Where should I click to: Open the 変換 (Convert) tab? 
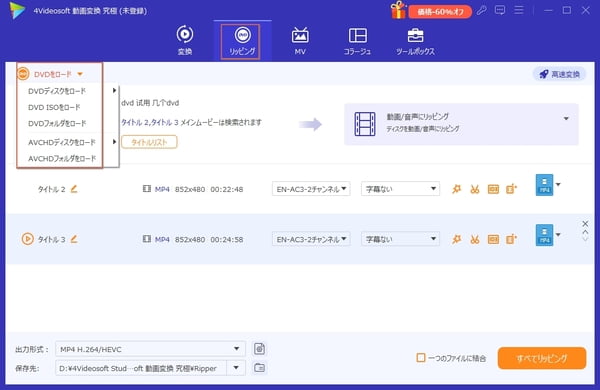point(185,40)
